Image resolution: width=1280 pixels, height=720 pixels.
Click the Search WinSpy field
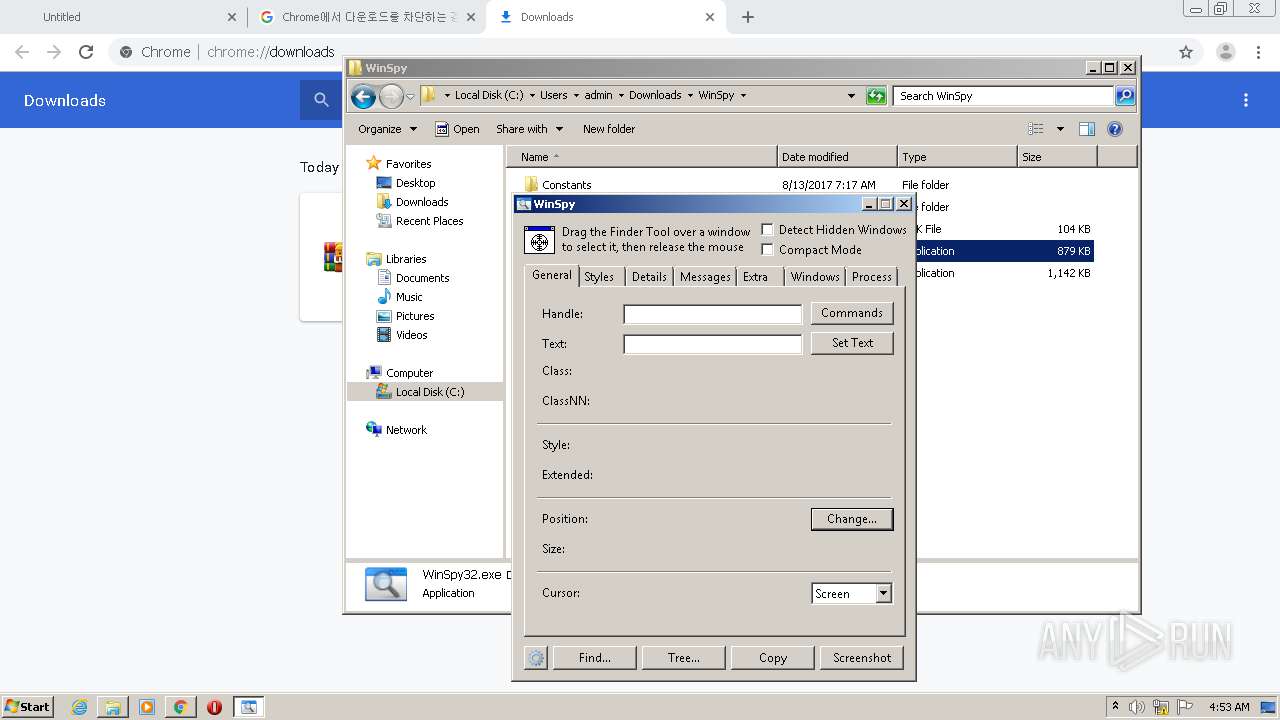pos(1003,96)
